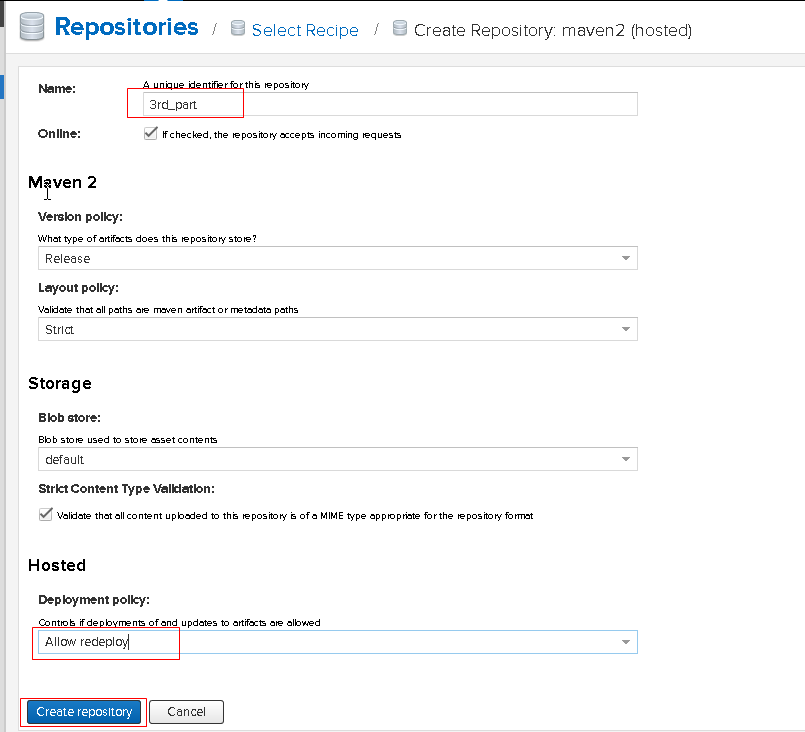This screenshot has height=732, width=805.
Task: Click the Maven 2 section heading
Action: 62,182
